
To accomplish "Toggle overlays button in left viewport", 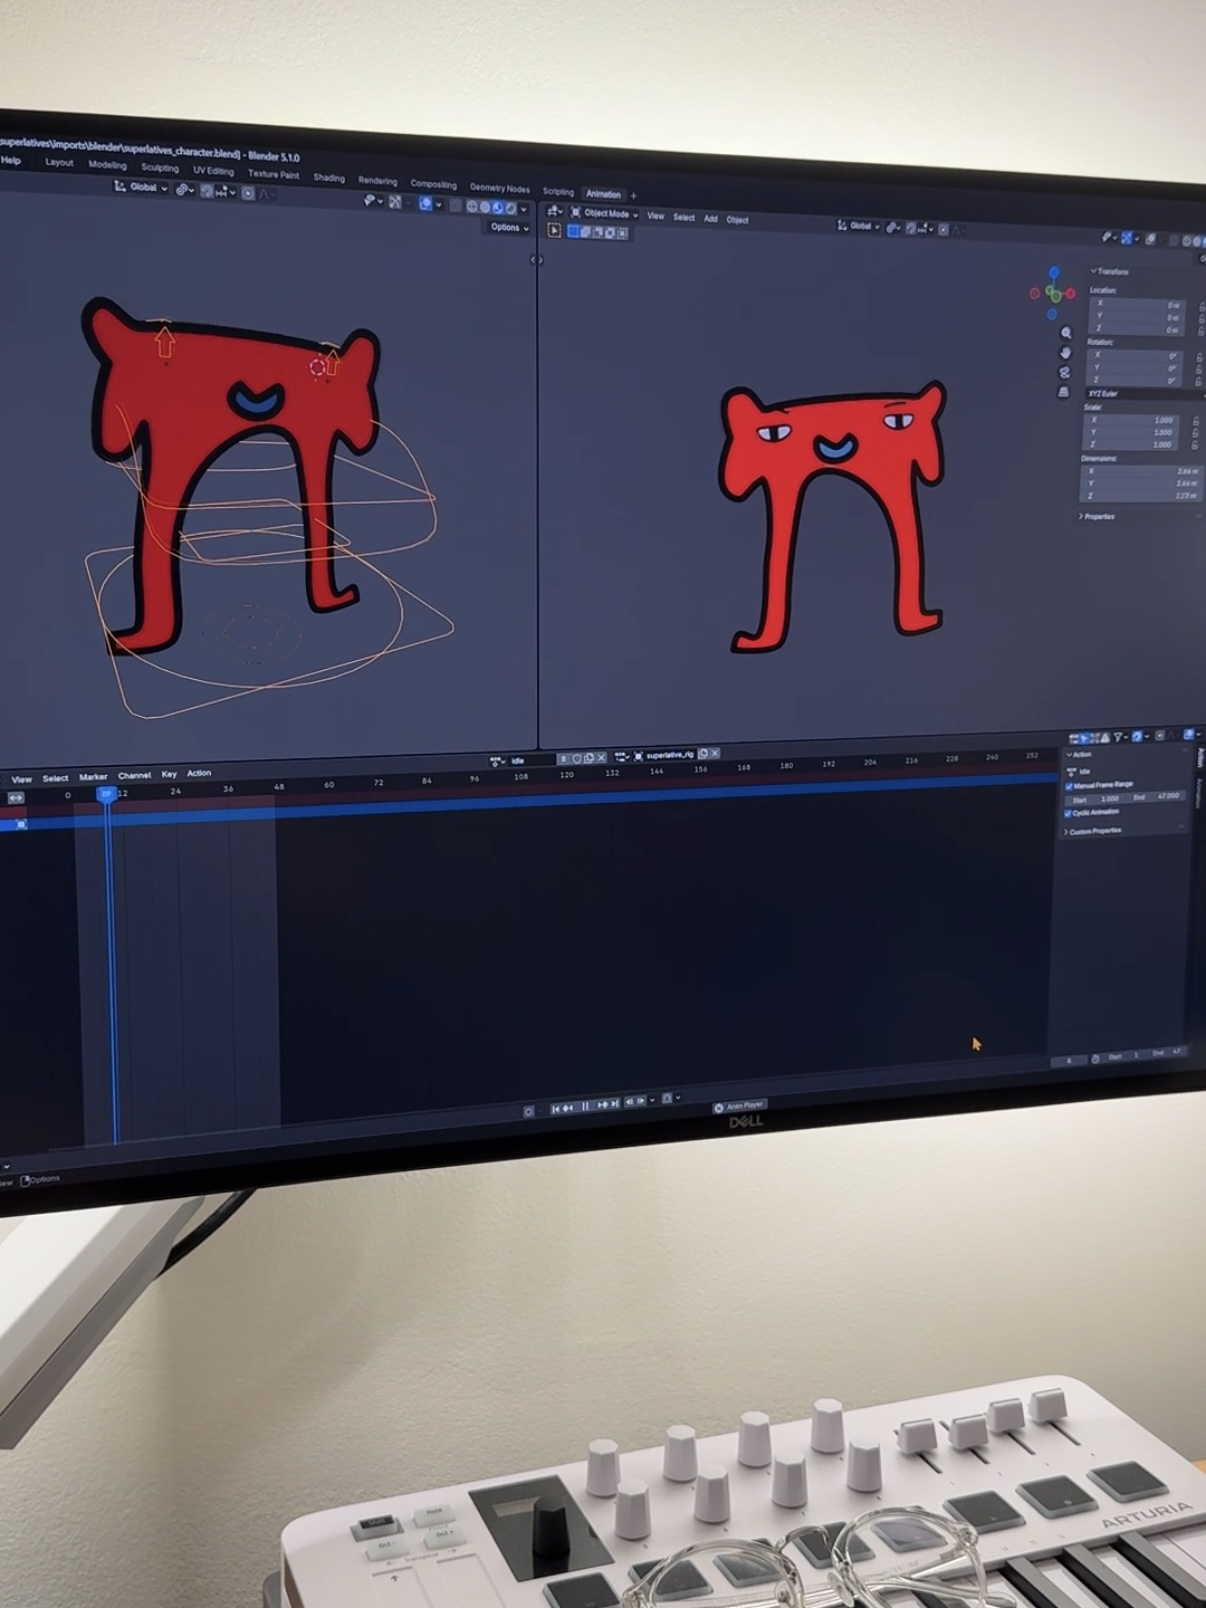I will coord(426,204).
